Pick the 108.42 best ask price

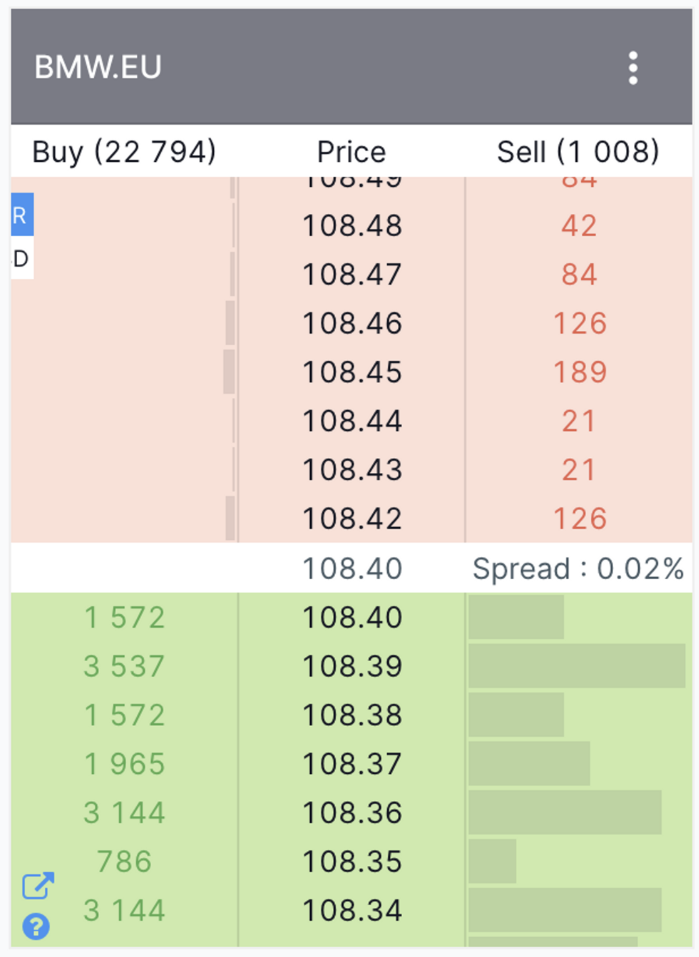pyautogui.click(x=352, y=518)
